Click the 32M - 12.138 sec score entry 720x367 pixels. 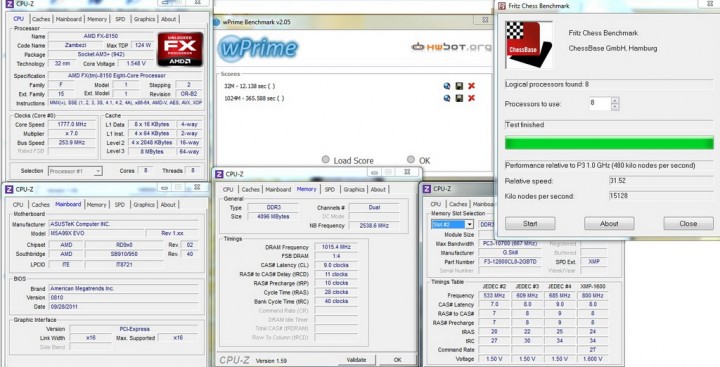tap(249, 86)
